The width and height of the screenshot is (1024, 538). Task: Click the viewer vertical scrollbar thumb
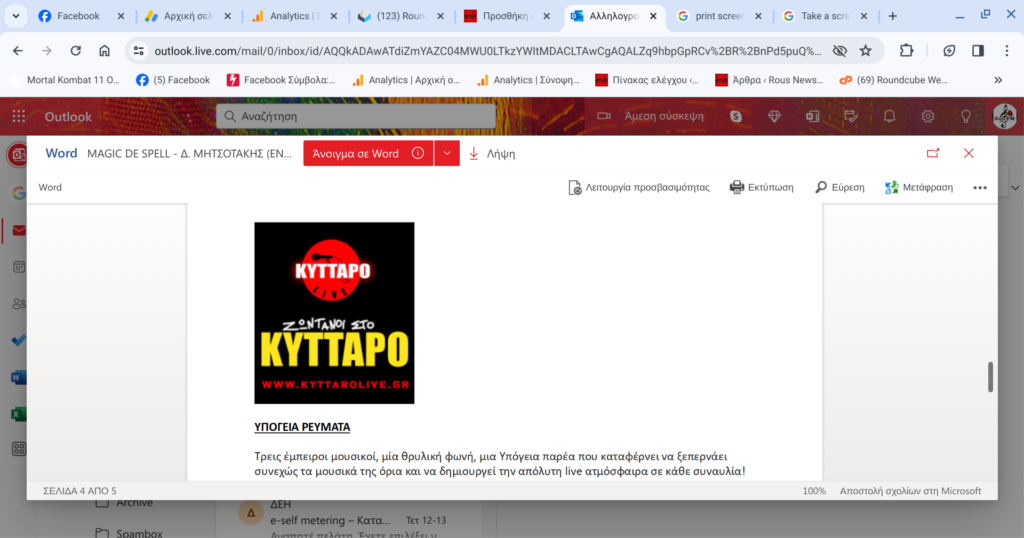990,377
